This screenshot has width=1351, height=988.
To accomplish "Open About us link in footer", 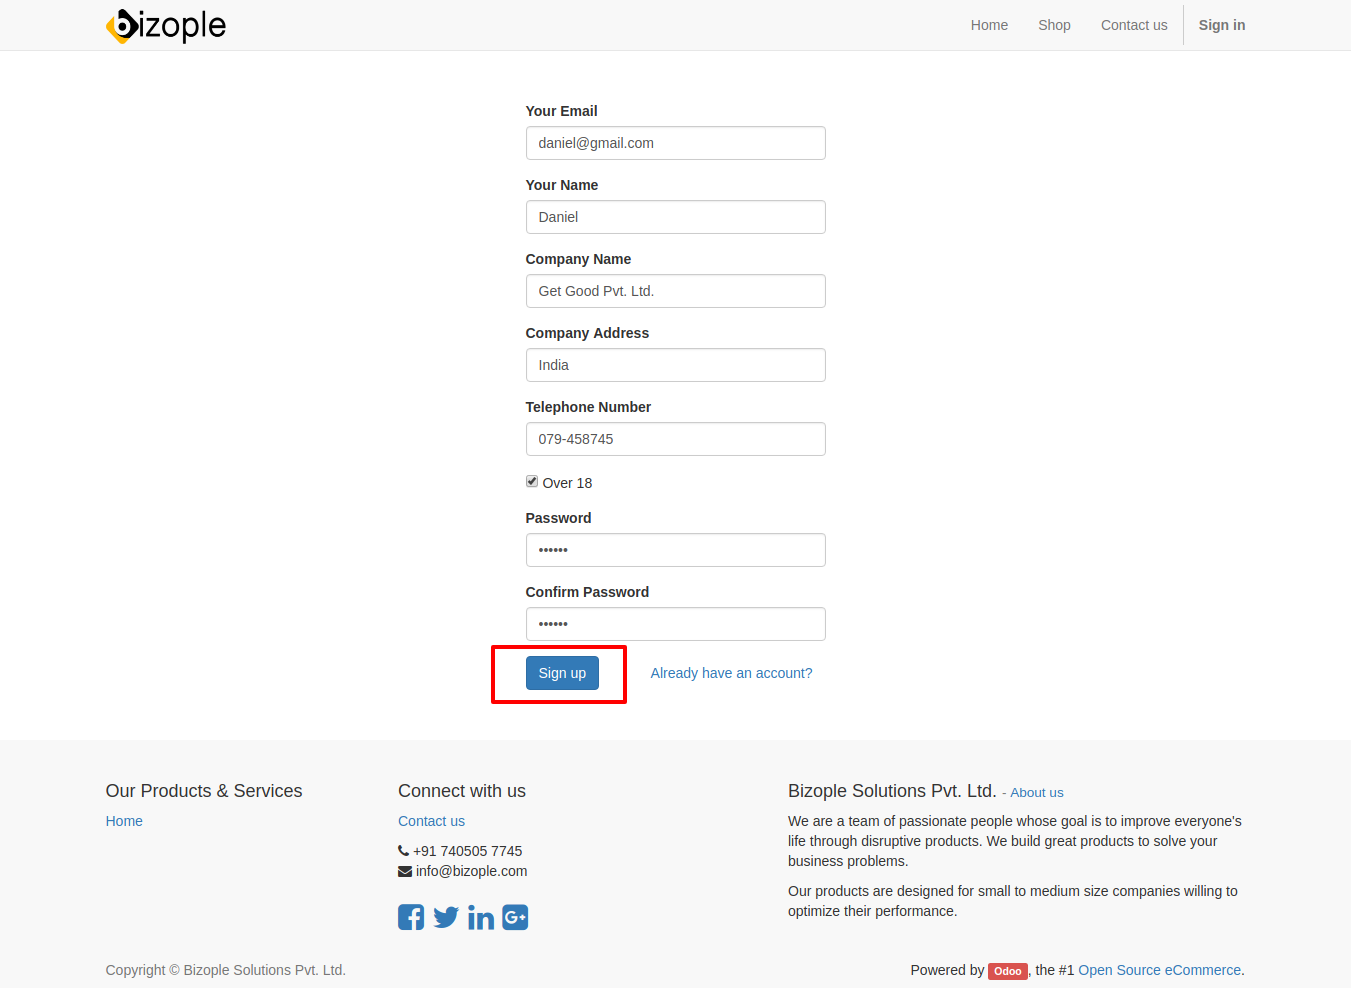I will pos(1037,793).
